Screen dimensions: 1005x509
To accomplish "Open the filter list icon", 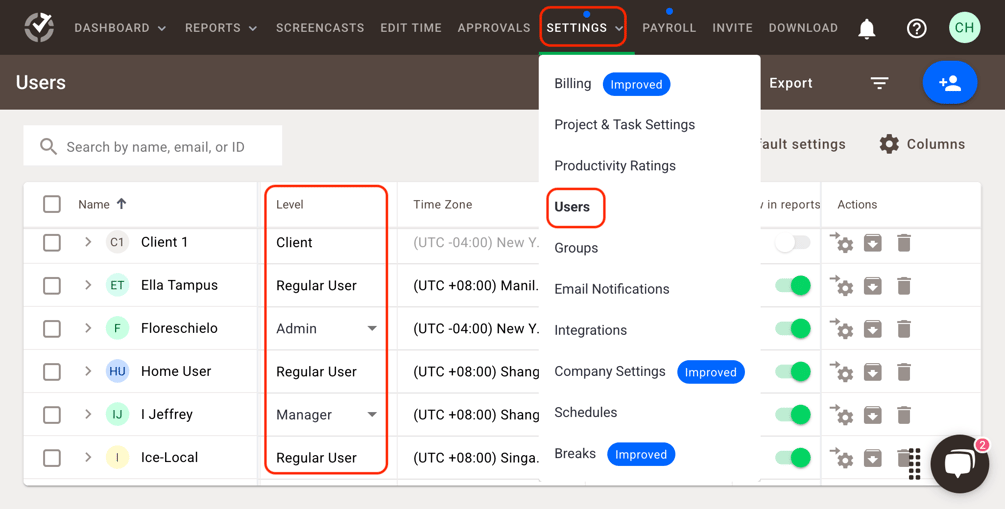I will [879, 83].
